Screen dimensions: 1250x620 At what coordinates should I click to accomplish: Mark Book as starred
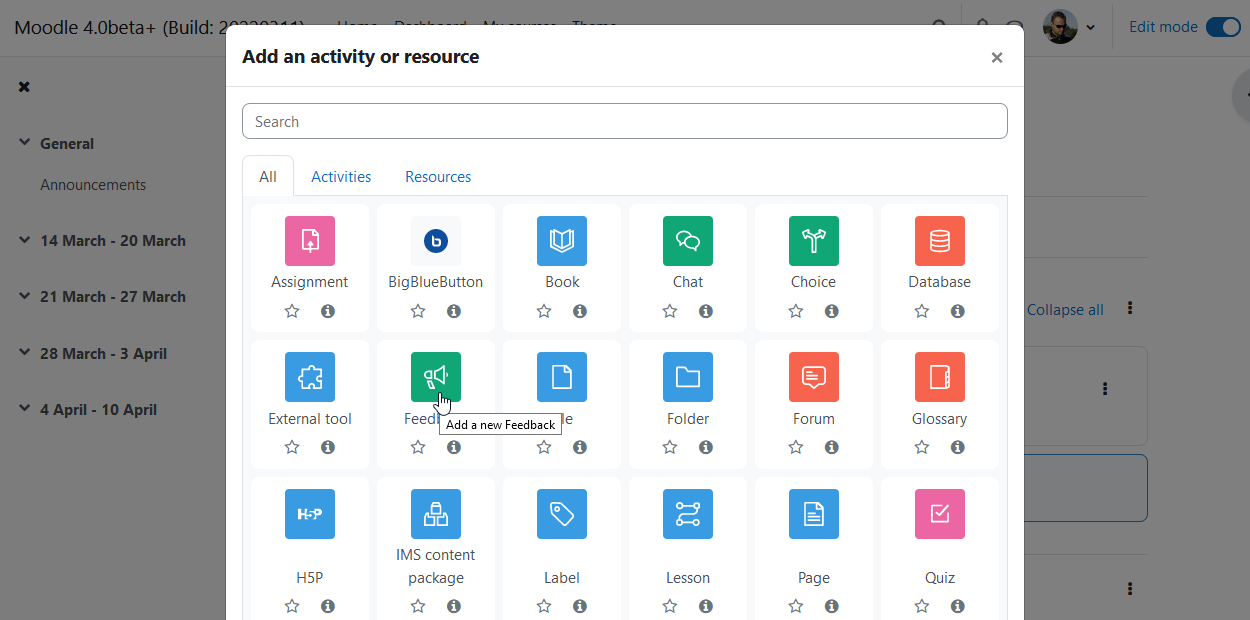pyautogui.click(x=544, y=311)
